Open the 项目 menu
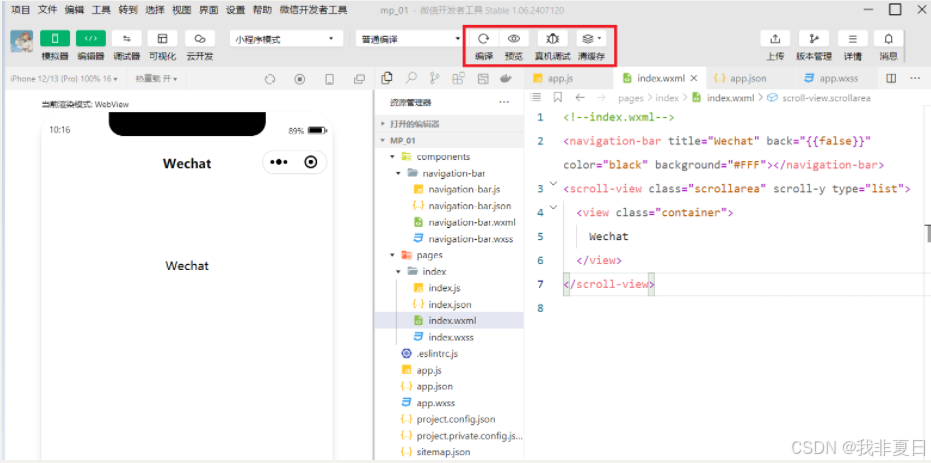 [21, 10]
